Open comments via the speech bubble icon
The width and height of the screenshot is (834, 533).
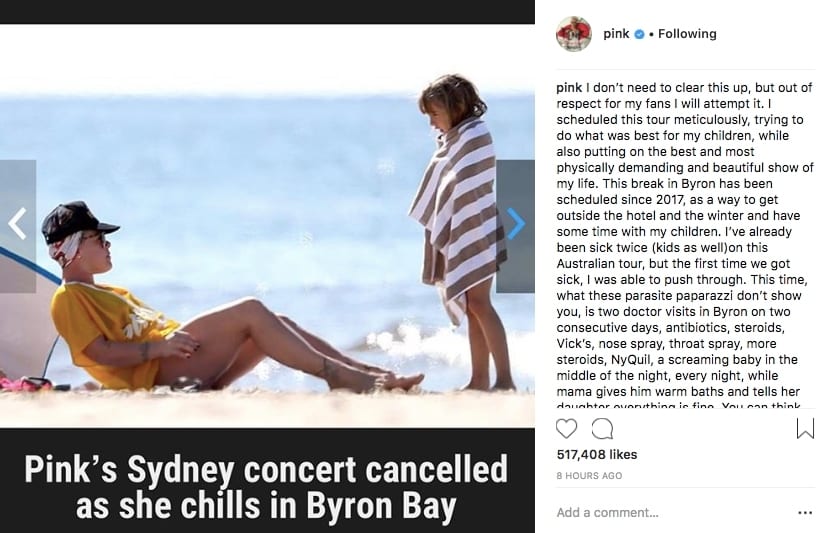(602, 428)
